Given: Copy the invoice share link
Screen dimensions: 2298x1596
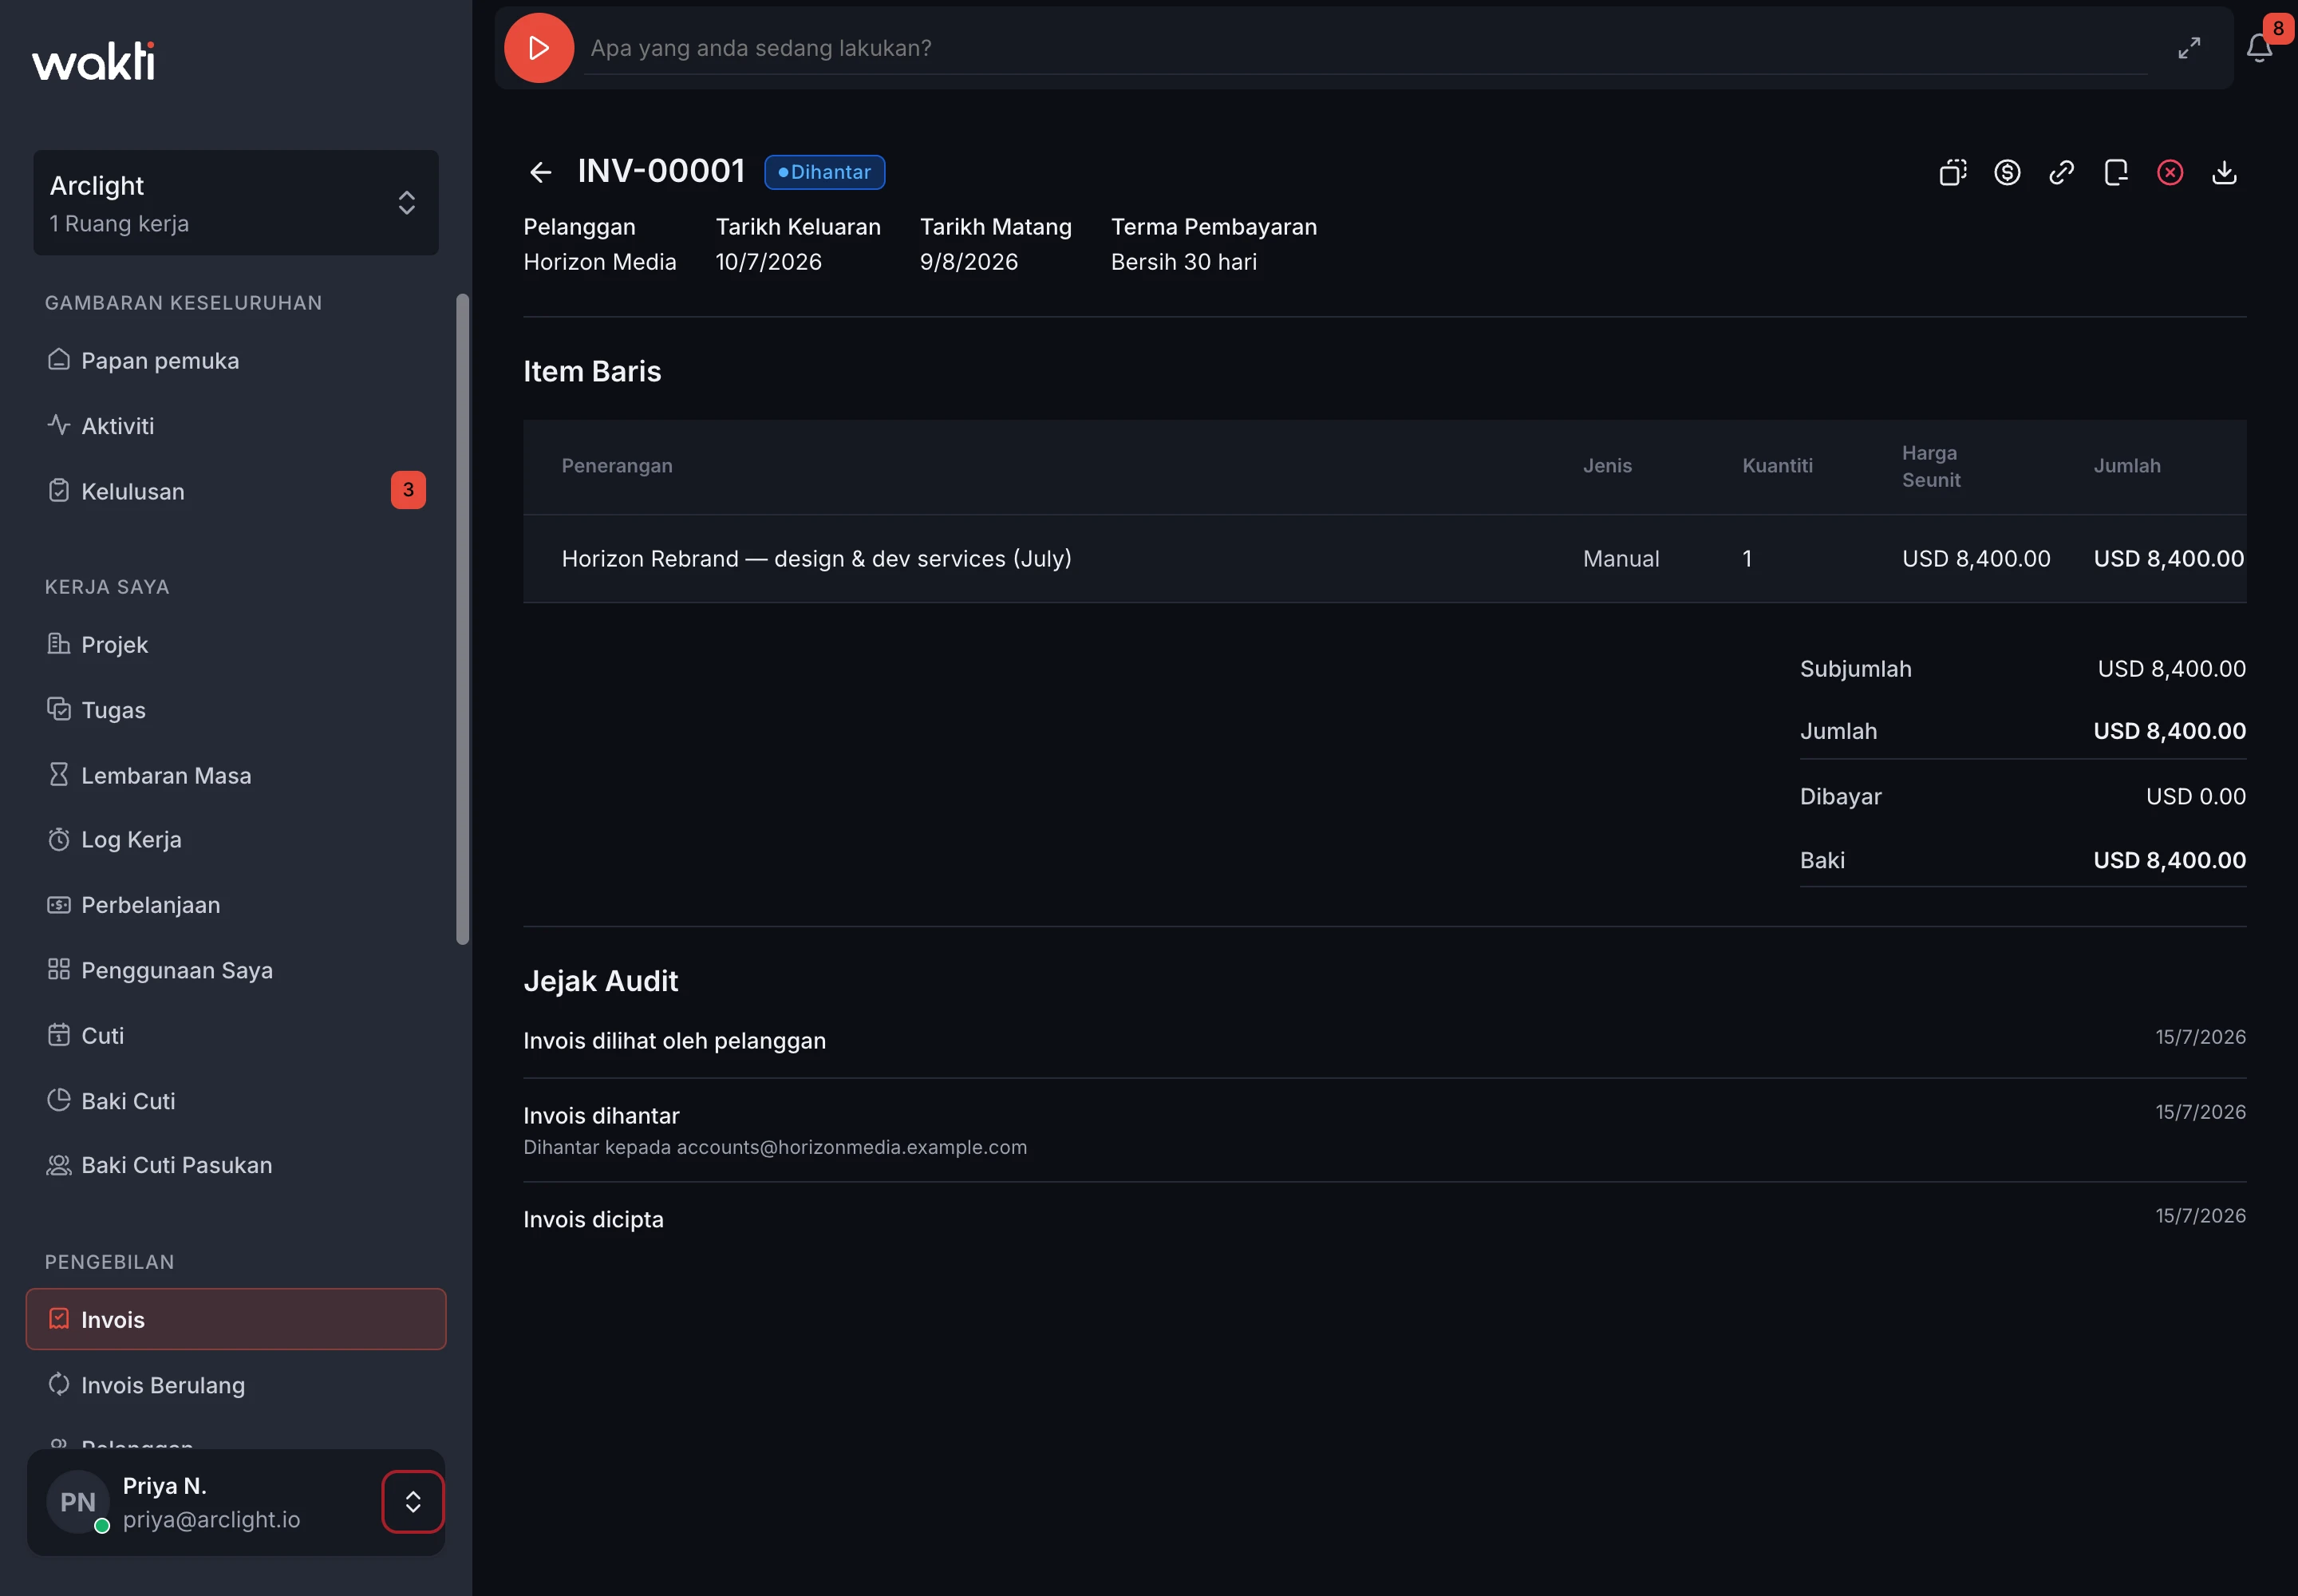Looking at the screenshot, I should tap(2061, 172).
